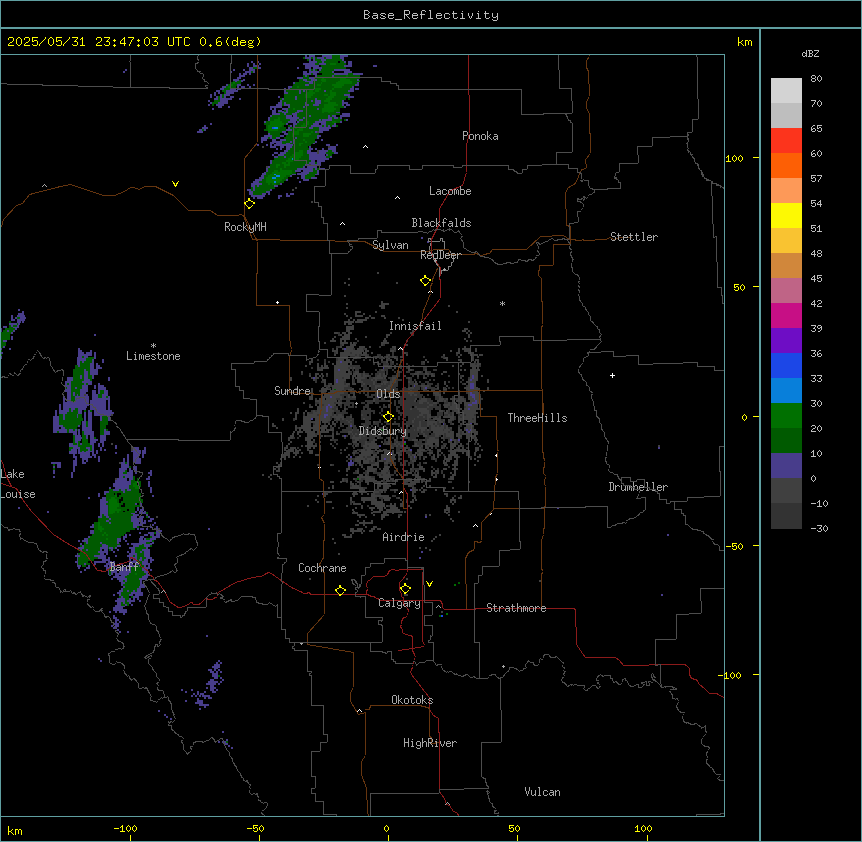Click the Sylvan label
862x842 pixels.
pos(390,245)
